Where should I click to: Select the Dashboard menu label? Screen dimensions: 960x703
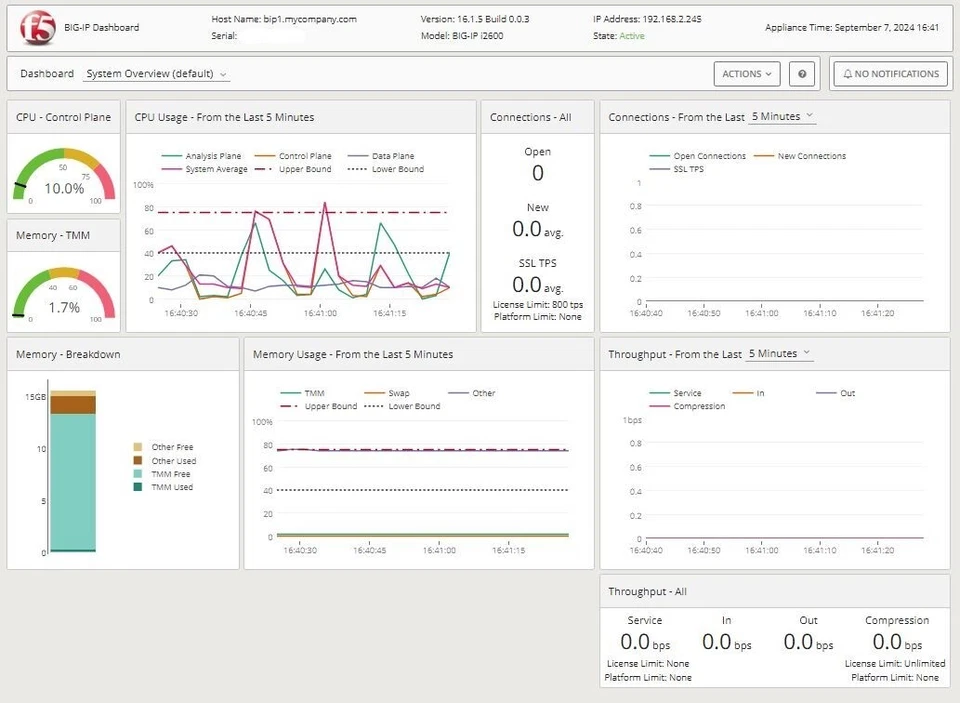pos(46,73)
